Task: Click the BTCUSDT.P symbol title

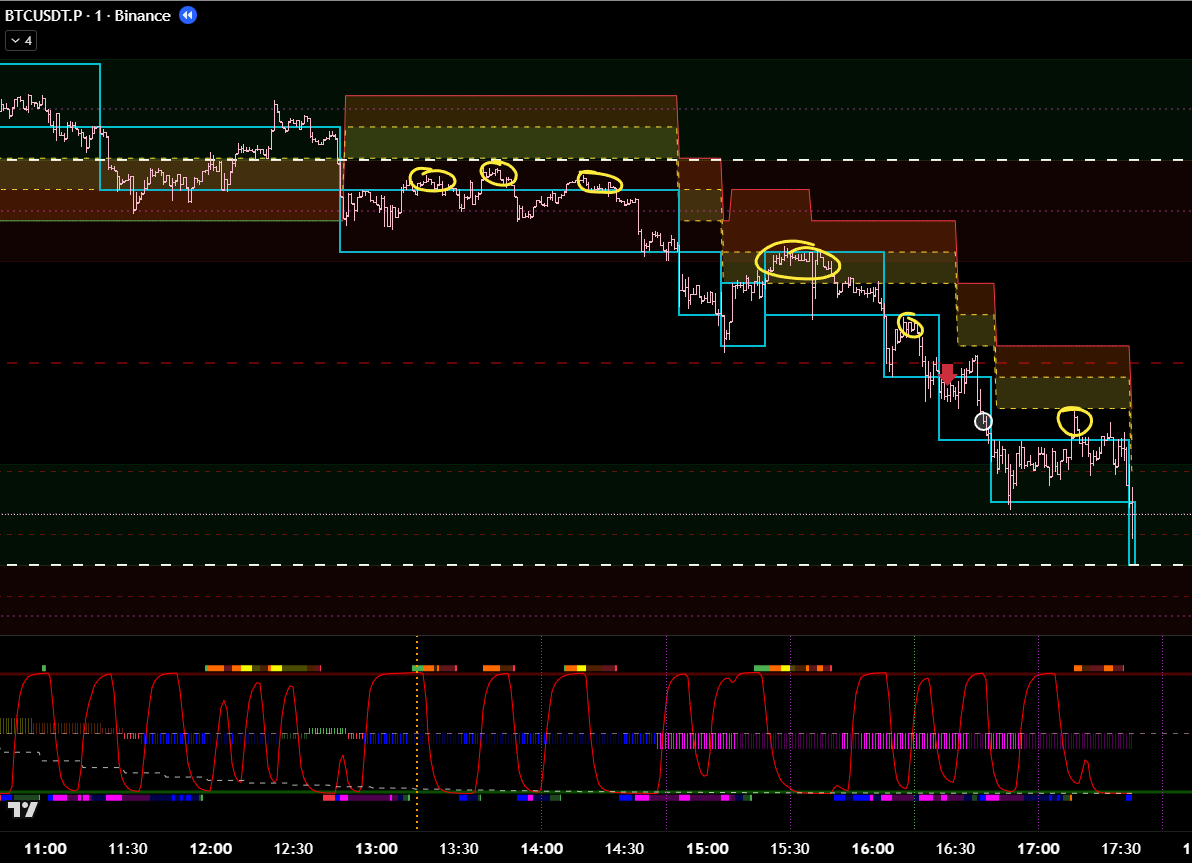Action: (x=44, y=15)
